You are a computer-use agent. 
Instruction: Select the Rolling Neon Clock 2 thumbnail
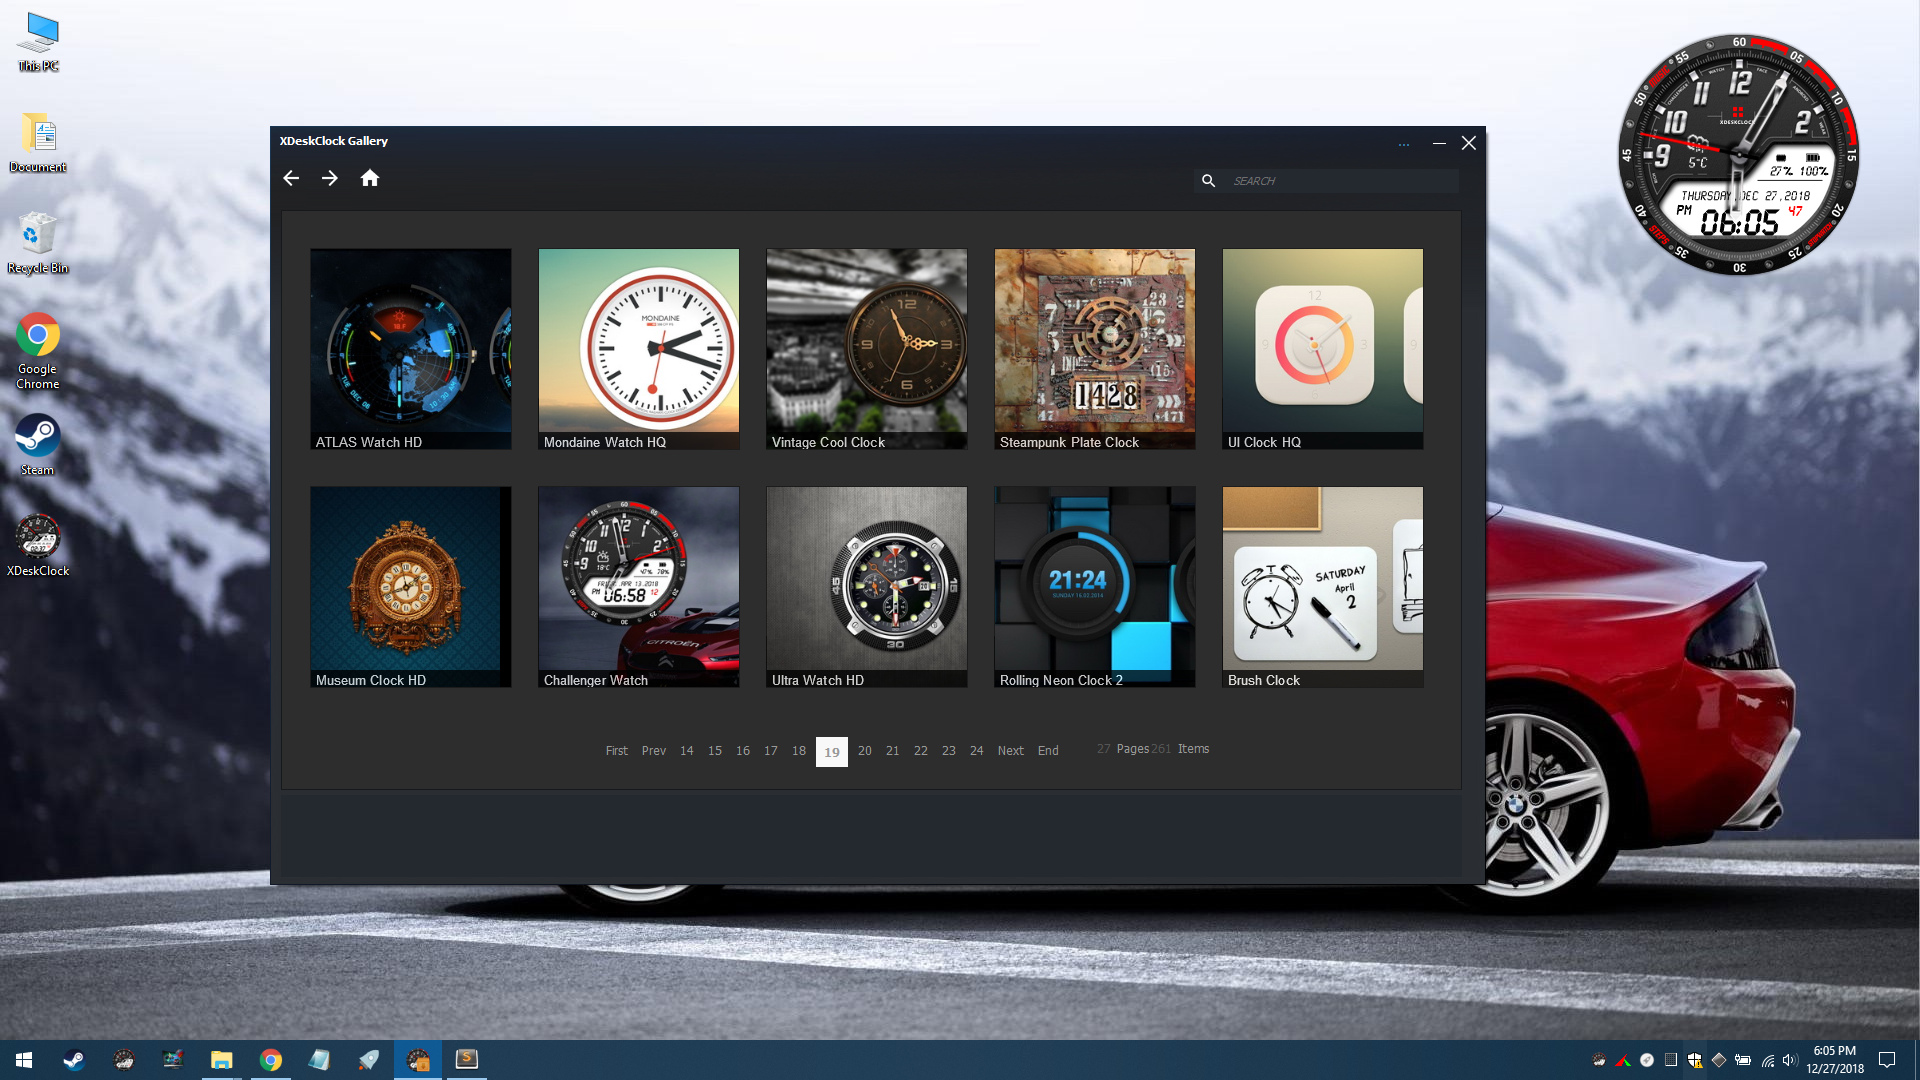1094,583
